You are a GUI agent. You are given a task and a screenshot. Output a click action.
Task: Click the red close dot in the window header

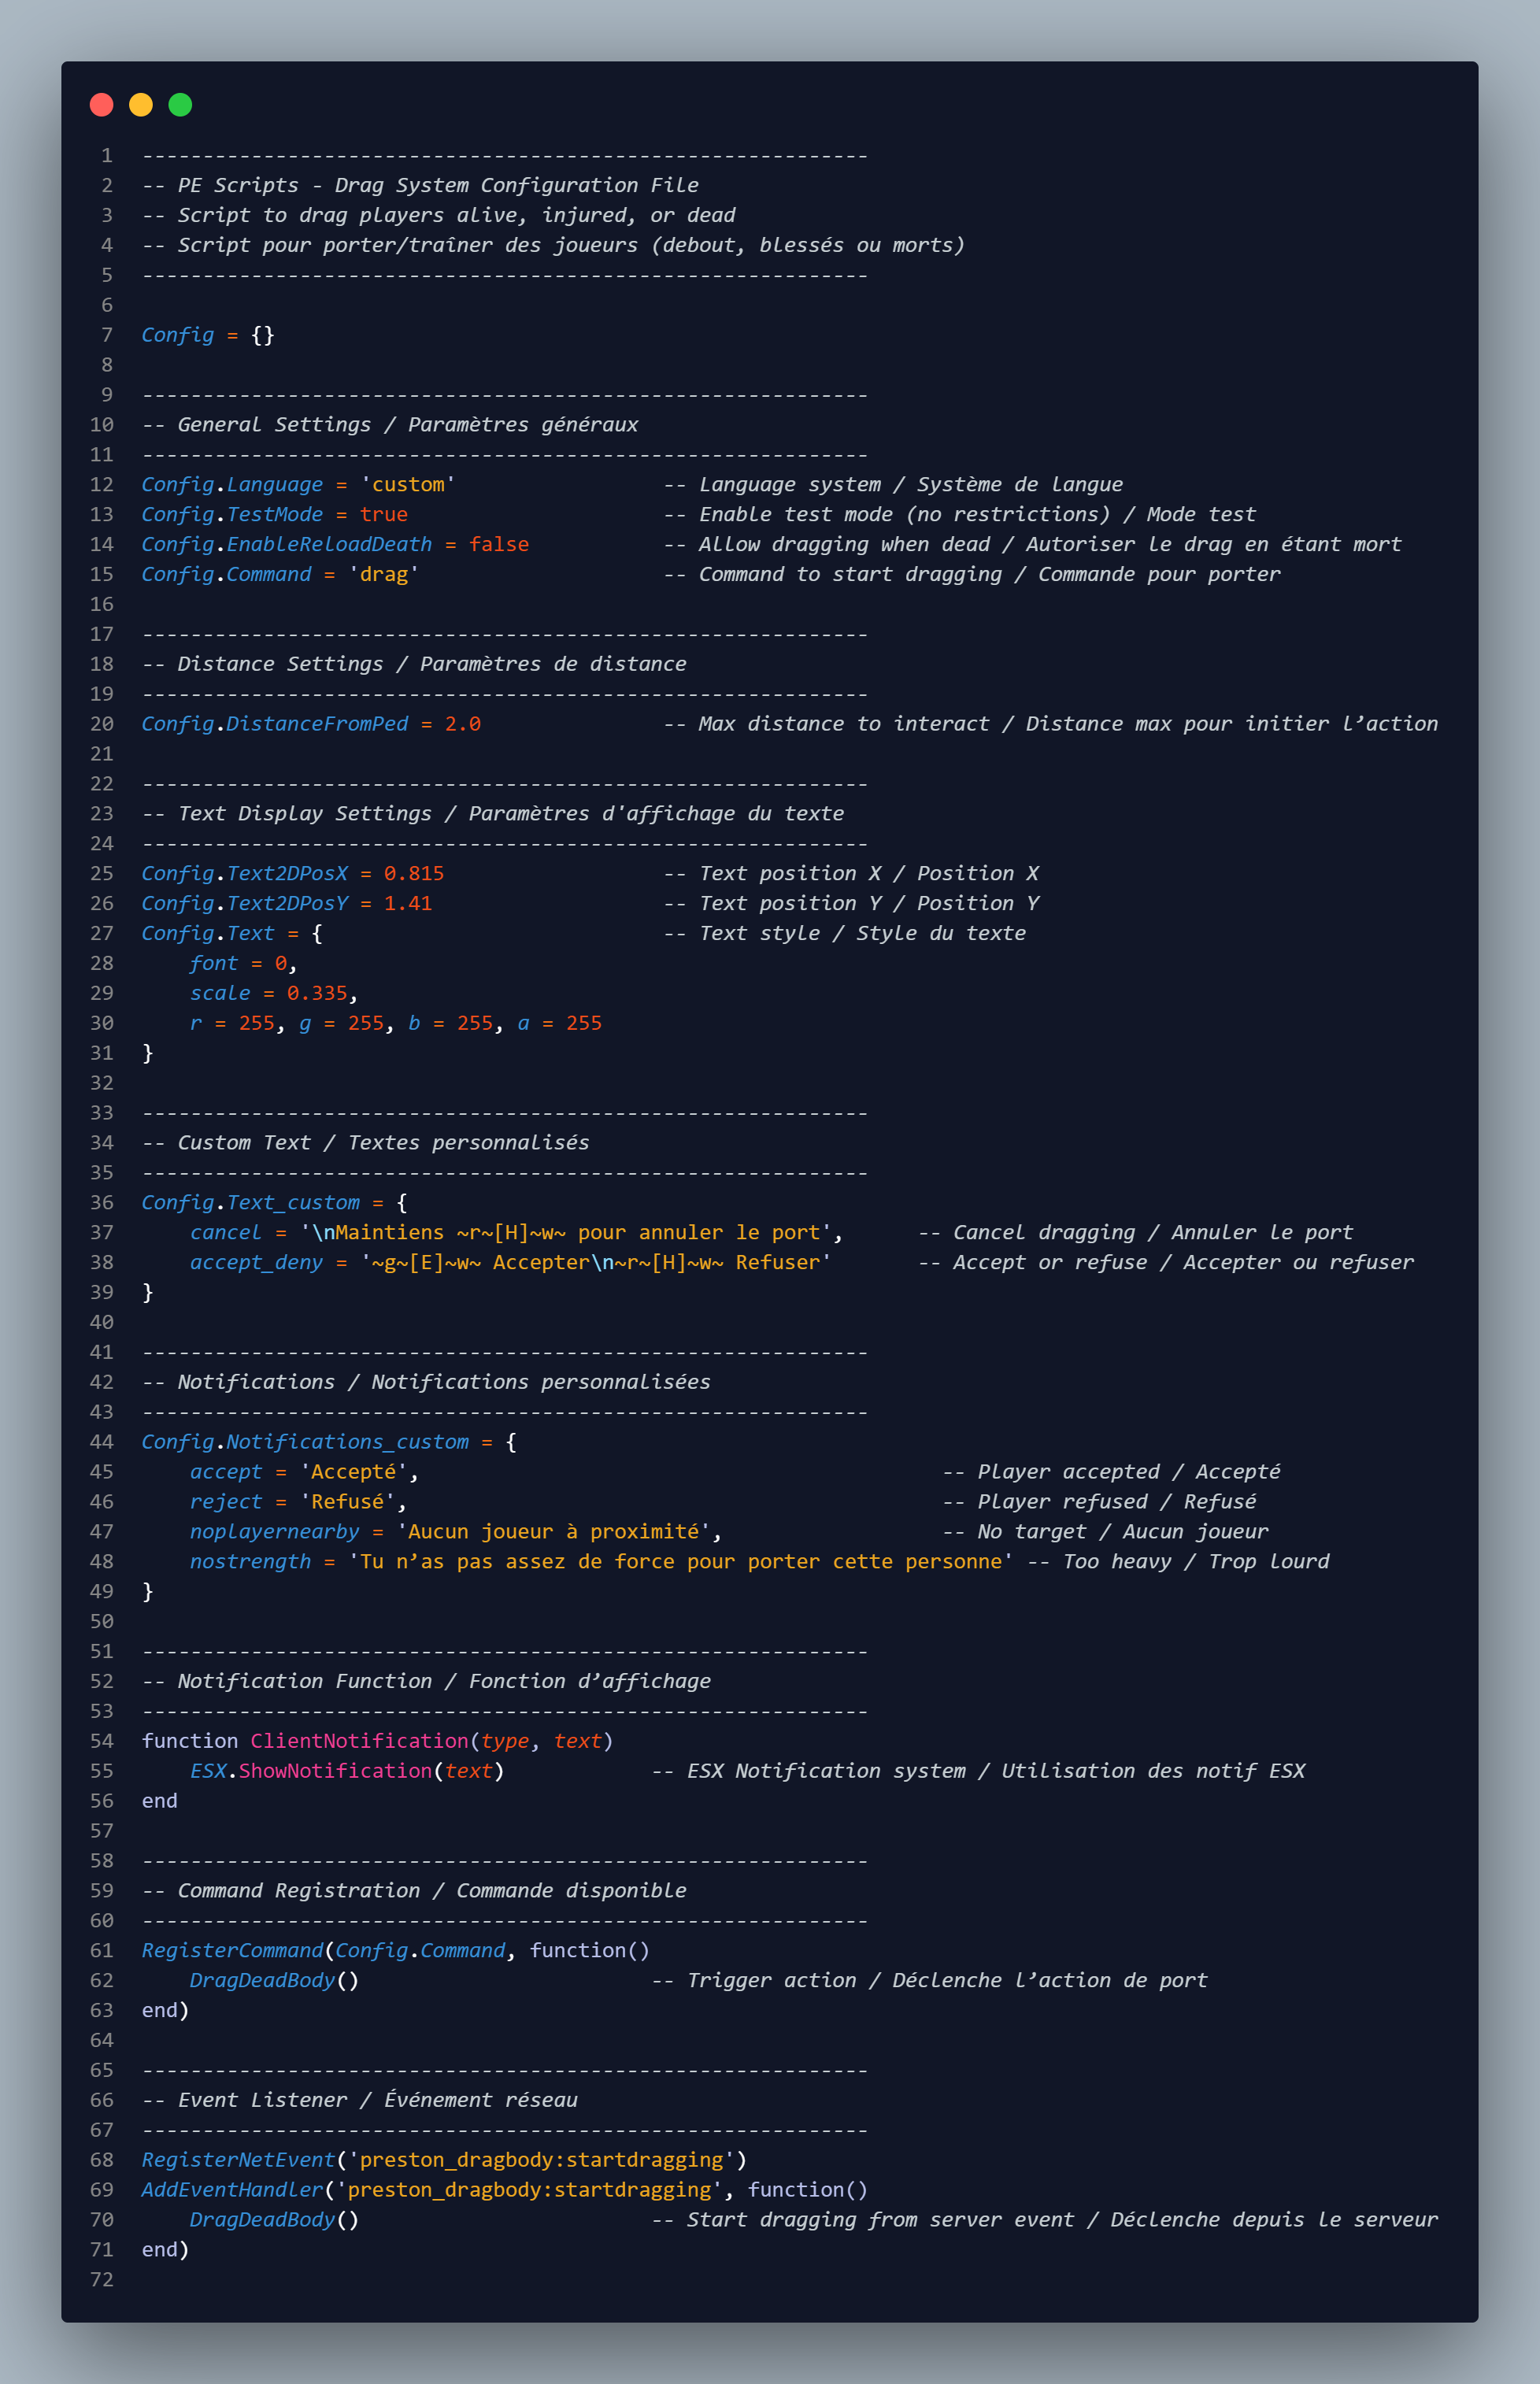click(x=101, y=105)
